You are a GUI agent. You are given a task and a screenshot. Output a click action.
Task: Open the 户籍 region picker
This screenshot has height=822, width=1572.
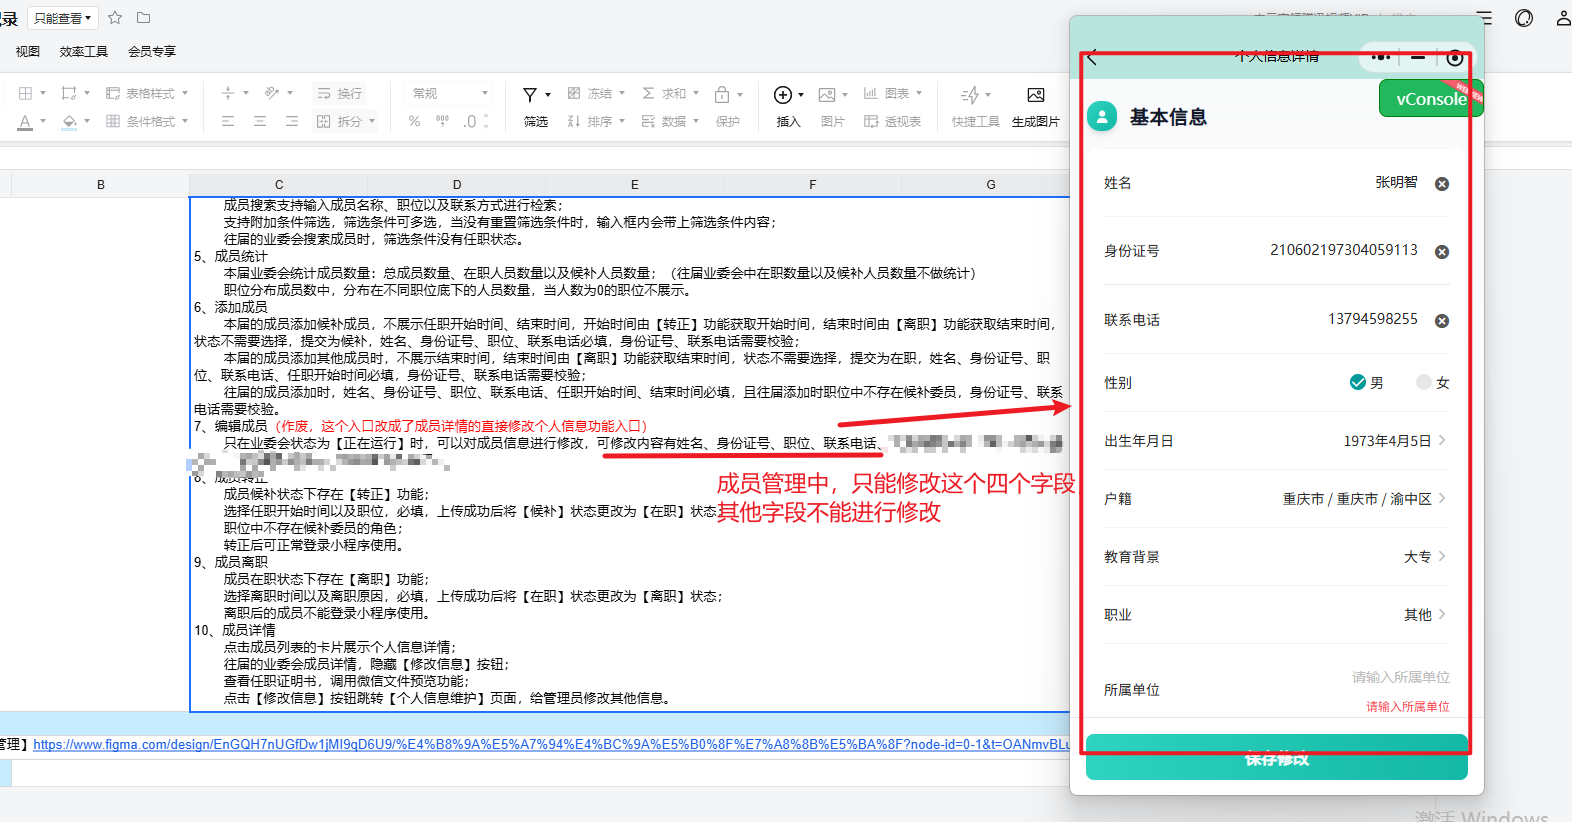[x=1276, y=499]
